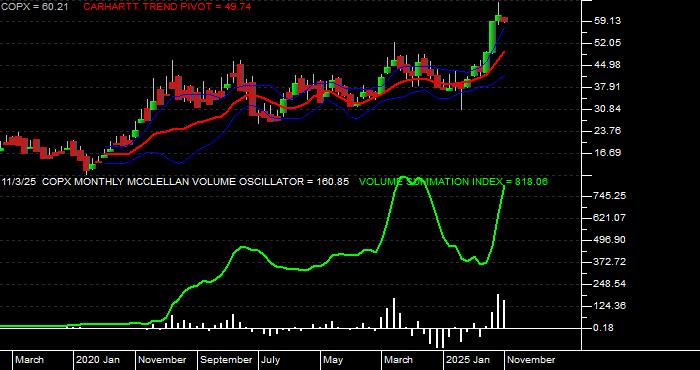The image size is (700, 370).
Task: Click the COPX = 60.21 price label
Action: pos(34,7)
